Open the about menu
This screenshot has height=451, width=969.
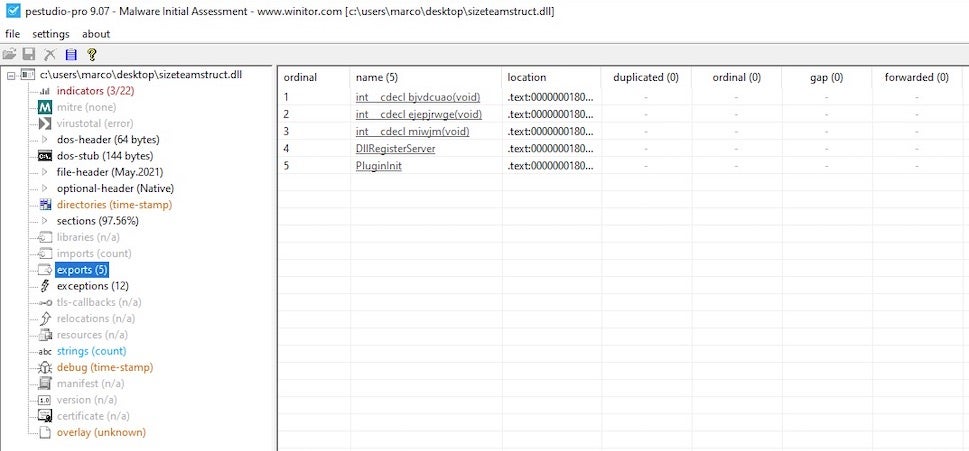pos(96,34)
